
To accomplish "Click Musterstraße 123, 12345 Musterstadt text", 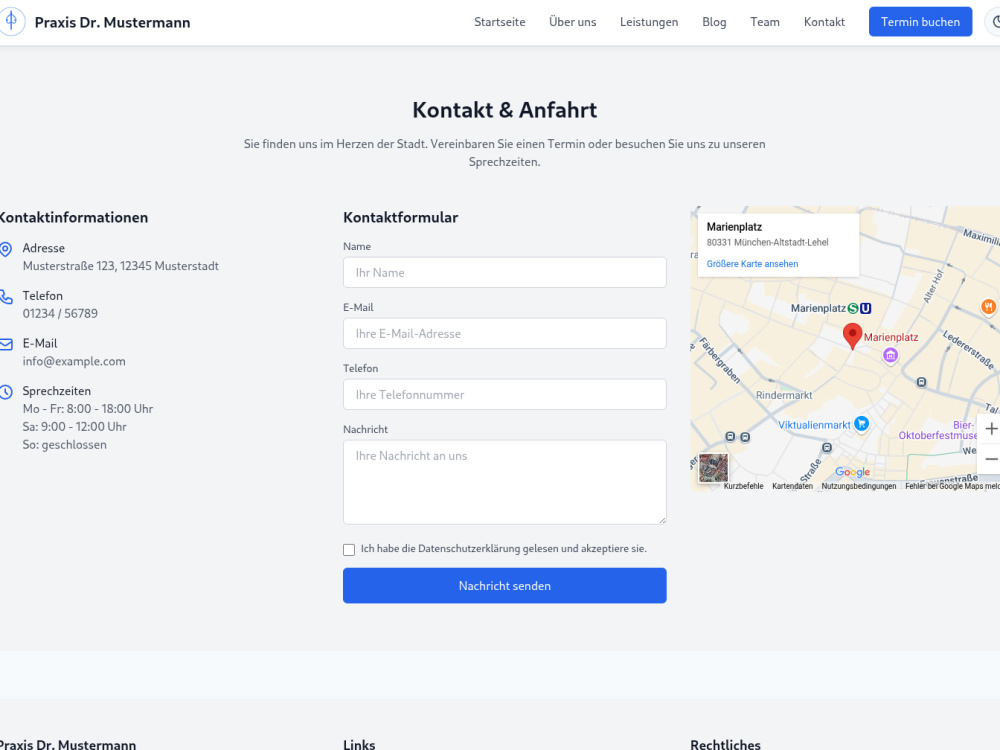I will [121, 266].
